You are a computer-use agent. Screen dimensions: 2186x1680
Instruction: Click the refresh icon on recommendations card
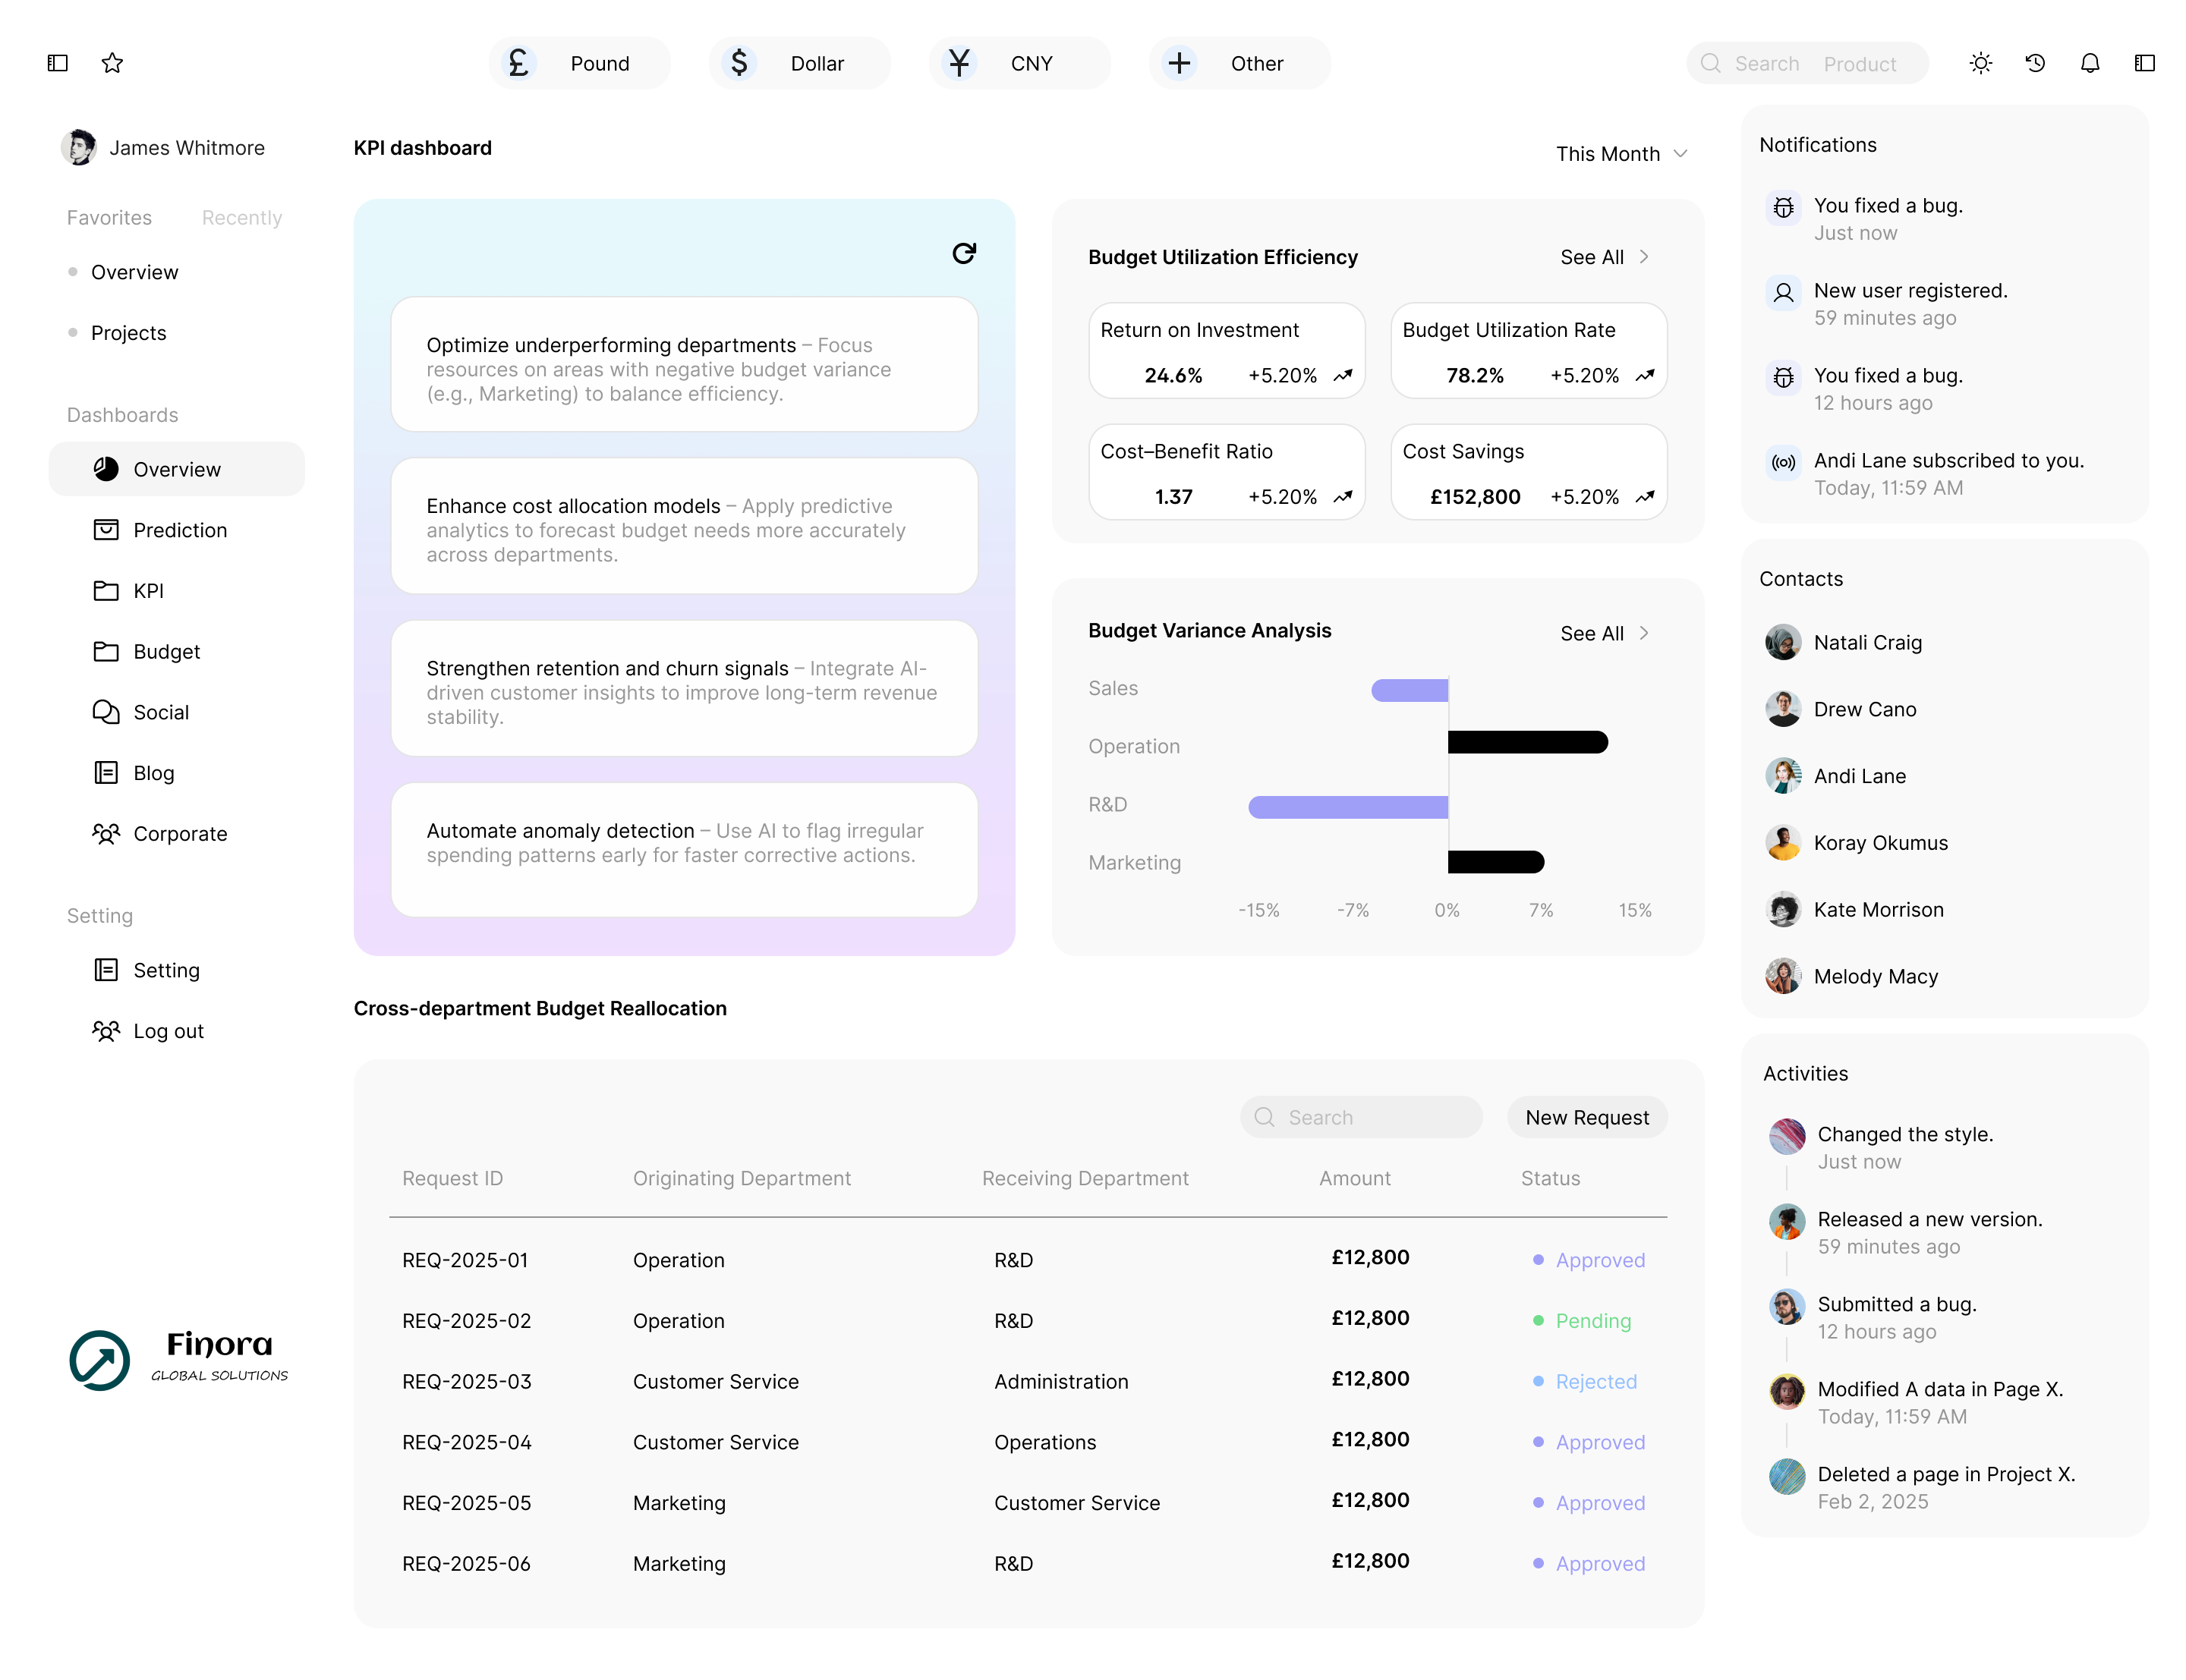click(x=963, y=253)
